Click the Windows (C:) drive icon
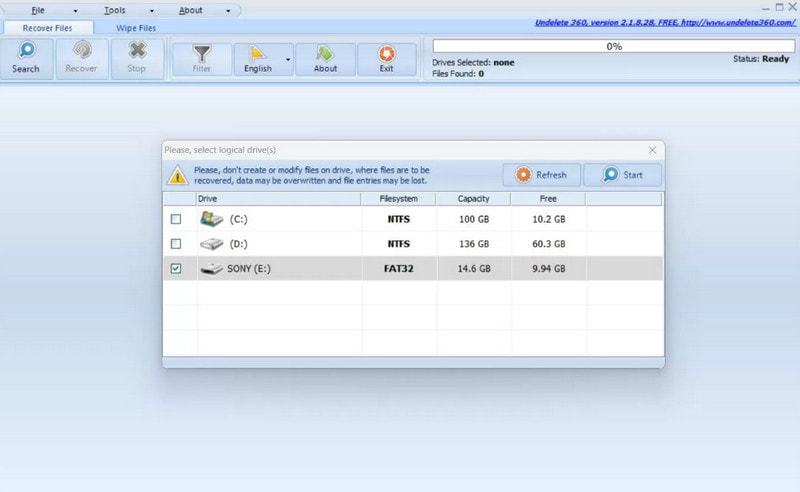This screenshot has width=800, height=492. 212,219
